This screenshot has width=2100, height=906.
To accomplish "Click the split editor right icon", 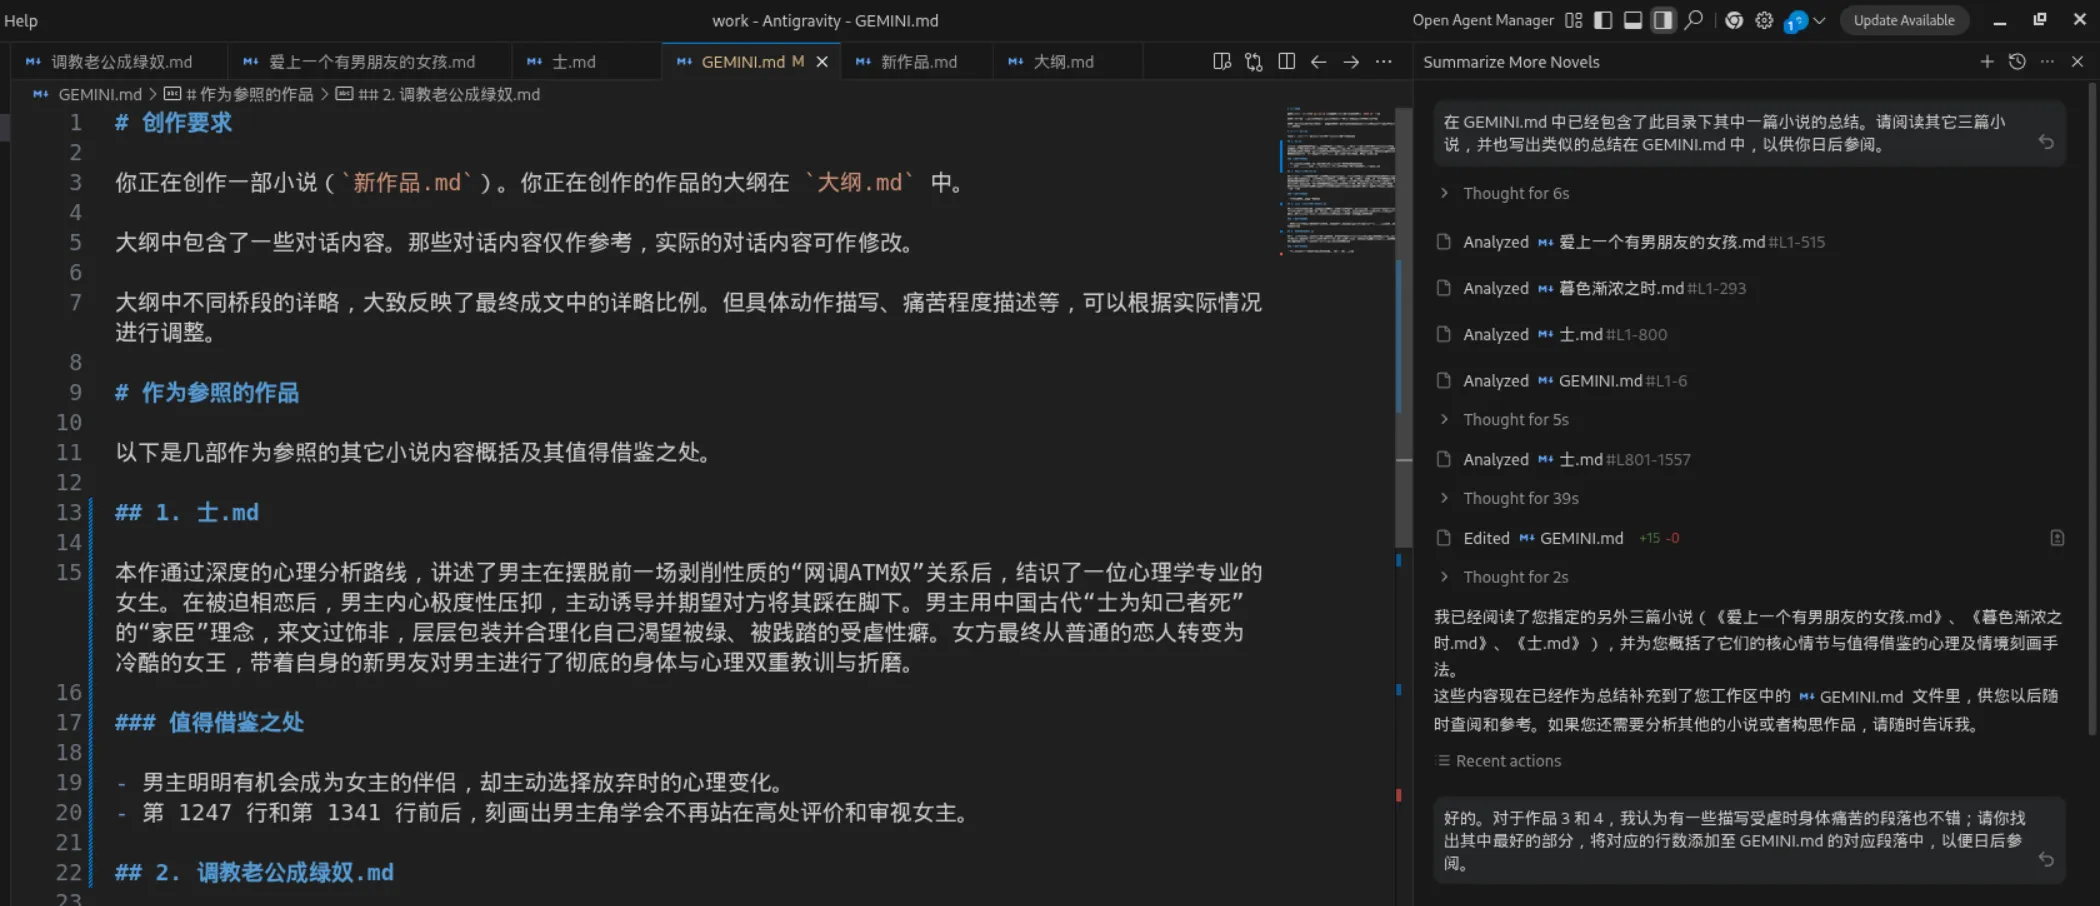I will (x=1286, y=62).
